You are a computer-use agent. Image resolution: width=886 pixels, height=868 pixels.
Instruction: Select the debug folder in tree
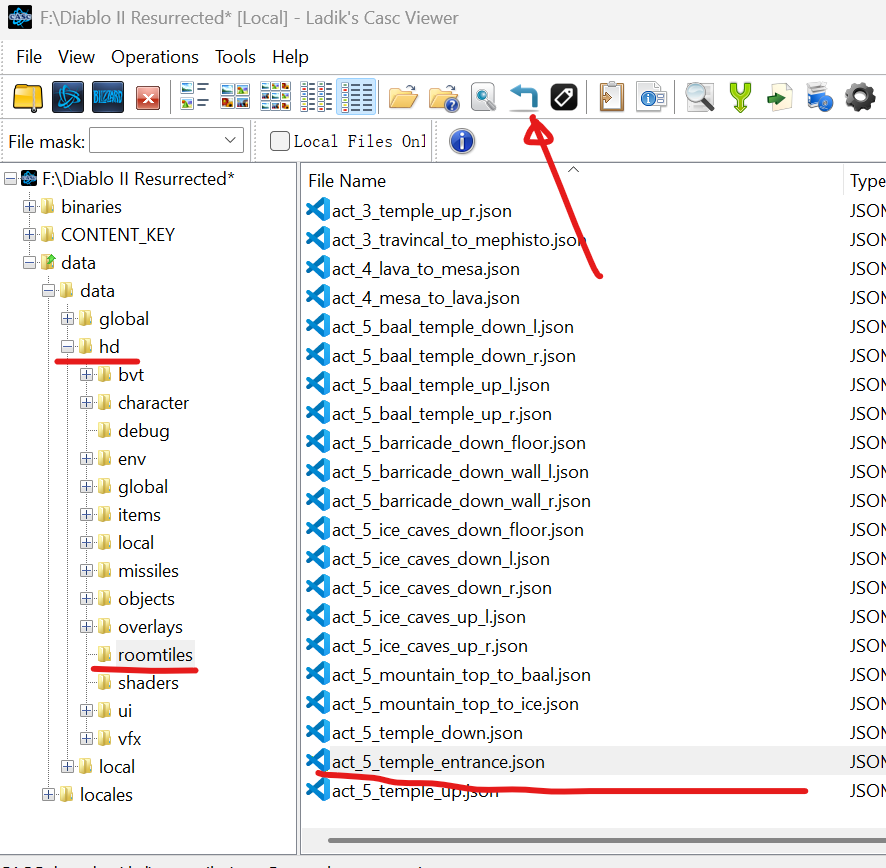point(144,431)
